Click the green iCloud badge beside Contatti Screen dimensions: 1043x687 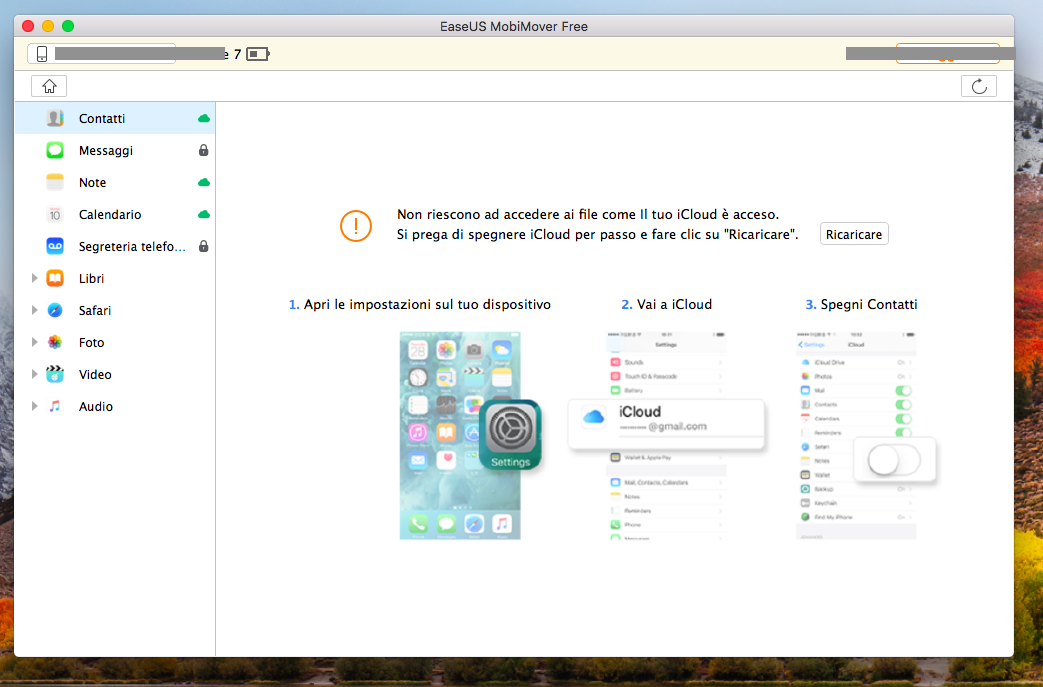[x=204, y=119]
